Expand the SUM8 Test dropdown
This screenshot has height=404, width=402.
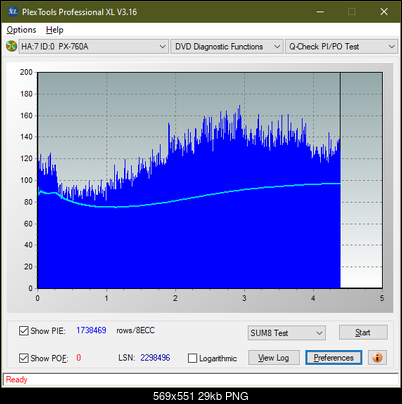[287, 333]
